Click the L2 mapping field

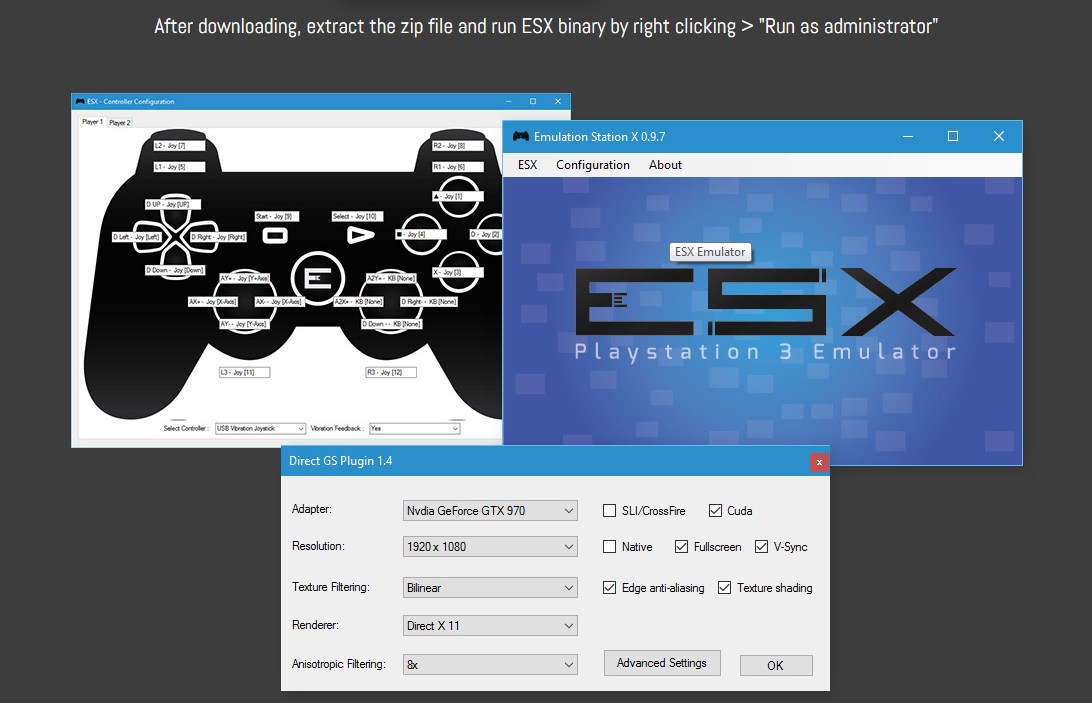pos(179,146)
